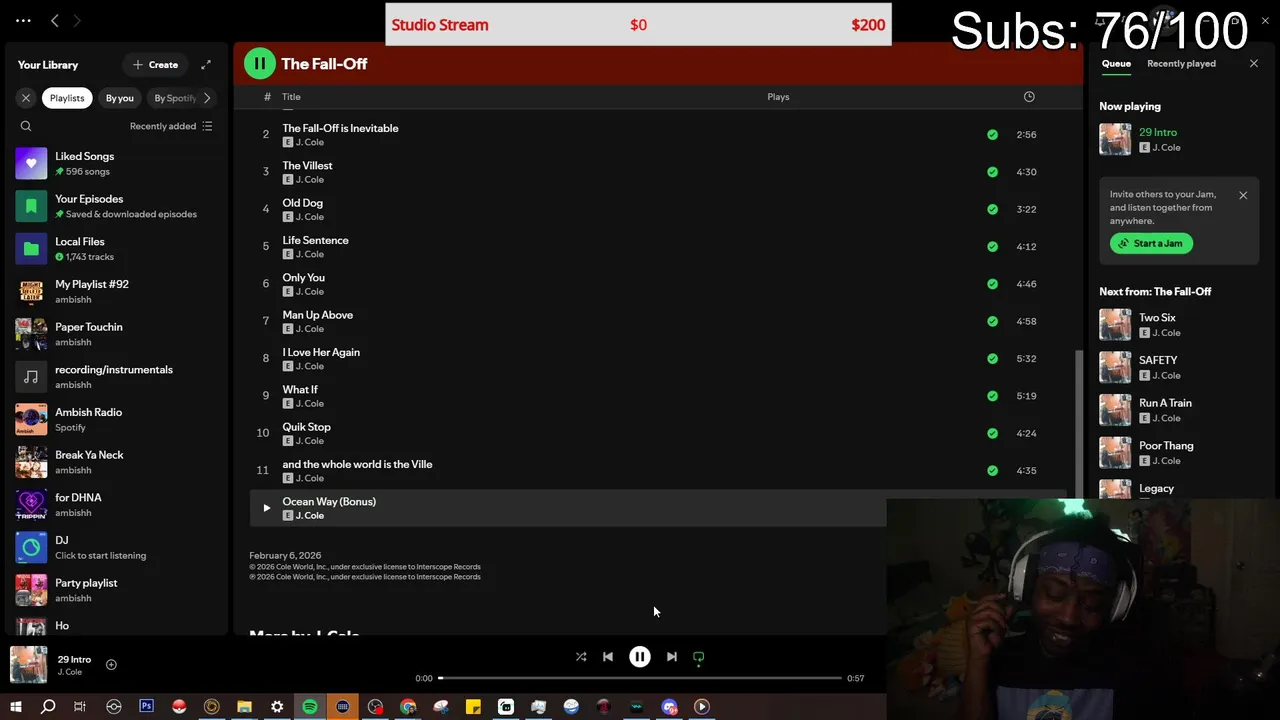Open the Ambish Radio playlist
Screen dimensions: 1280x720
coord(115,419)
